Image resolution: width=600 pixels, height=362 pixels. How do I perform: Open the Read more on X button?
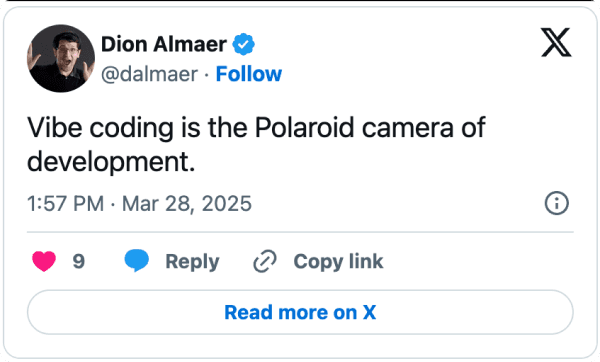pyautogui.click(x=300, y=312)
